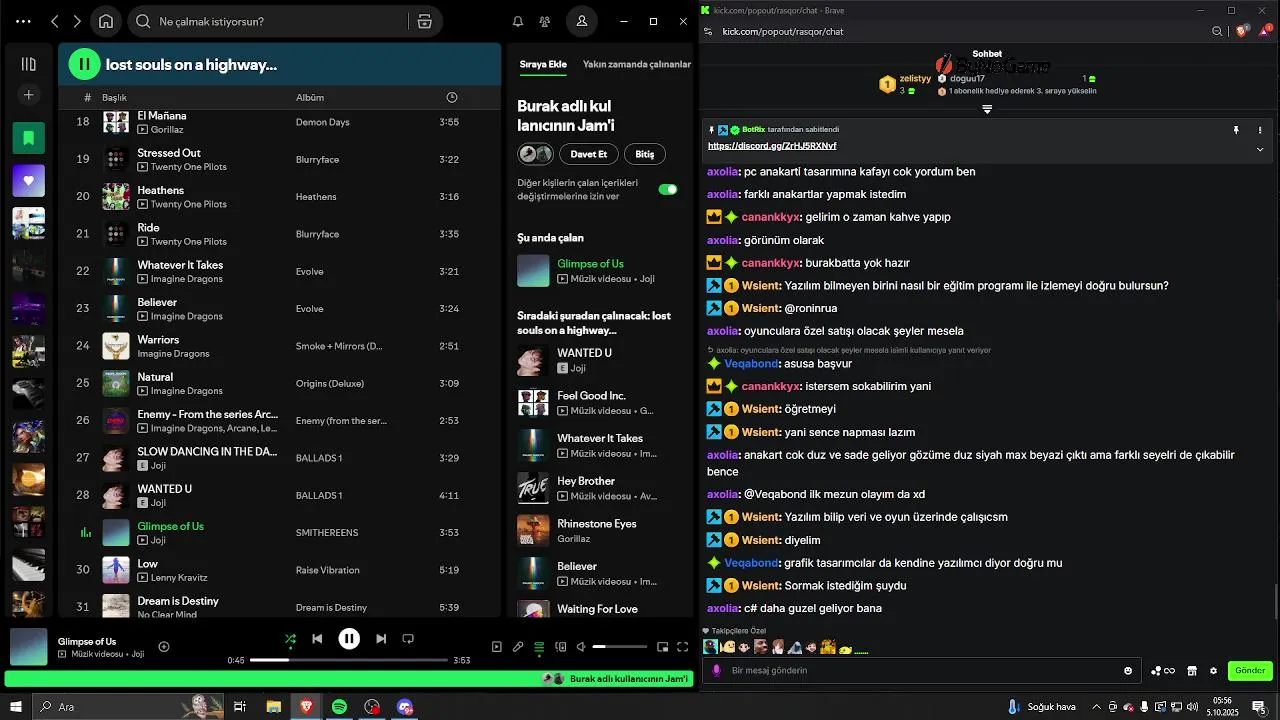Sort tracks by Albüm column

(310, 97)
